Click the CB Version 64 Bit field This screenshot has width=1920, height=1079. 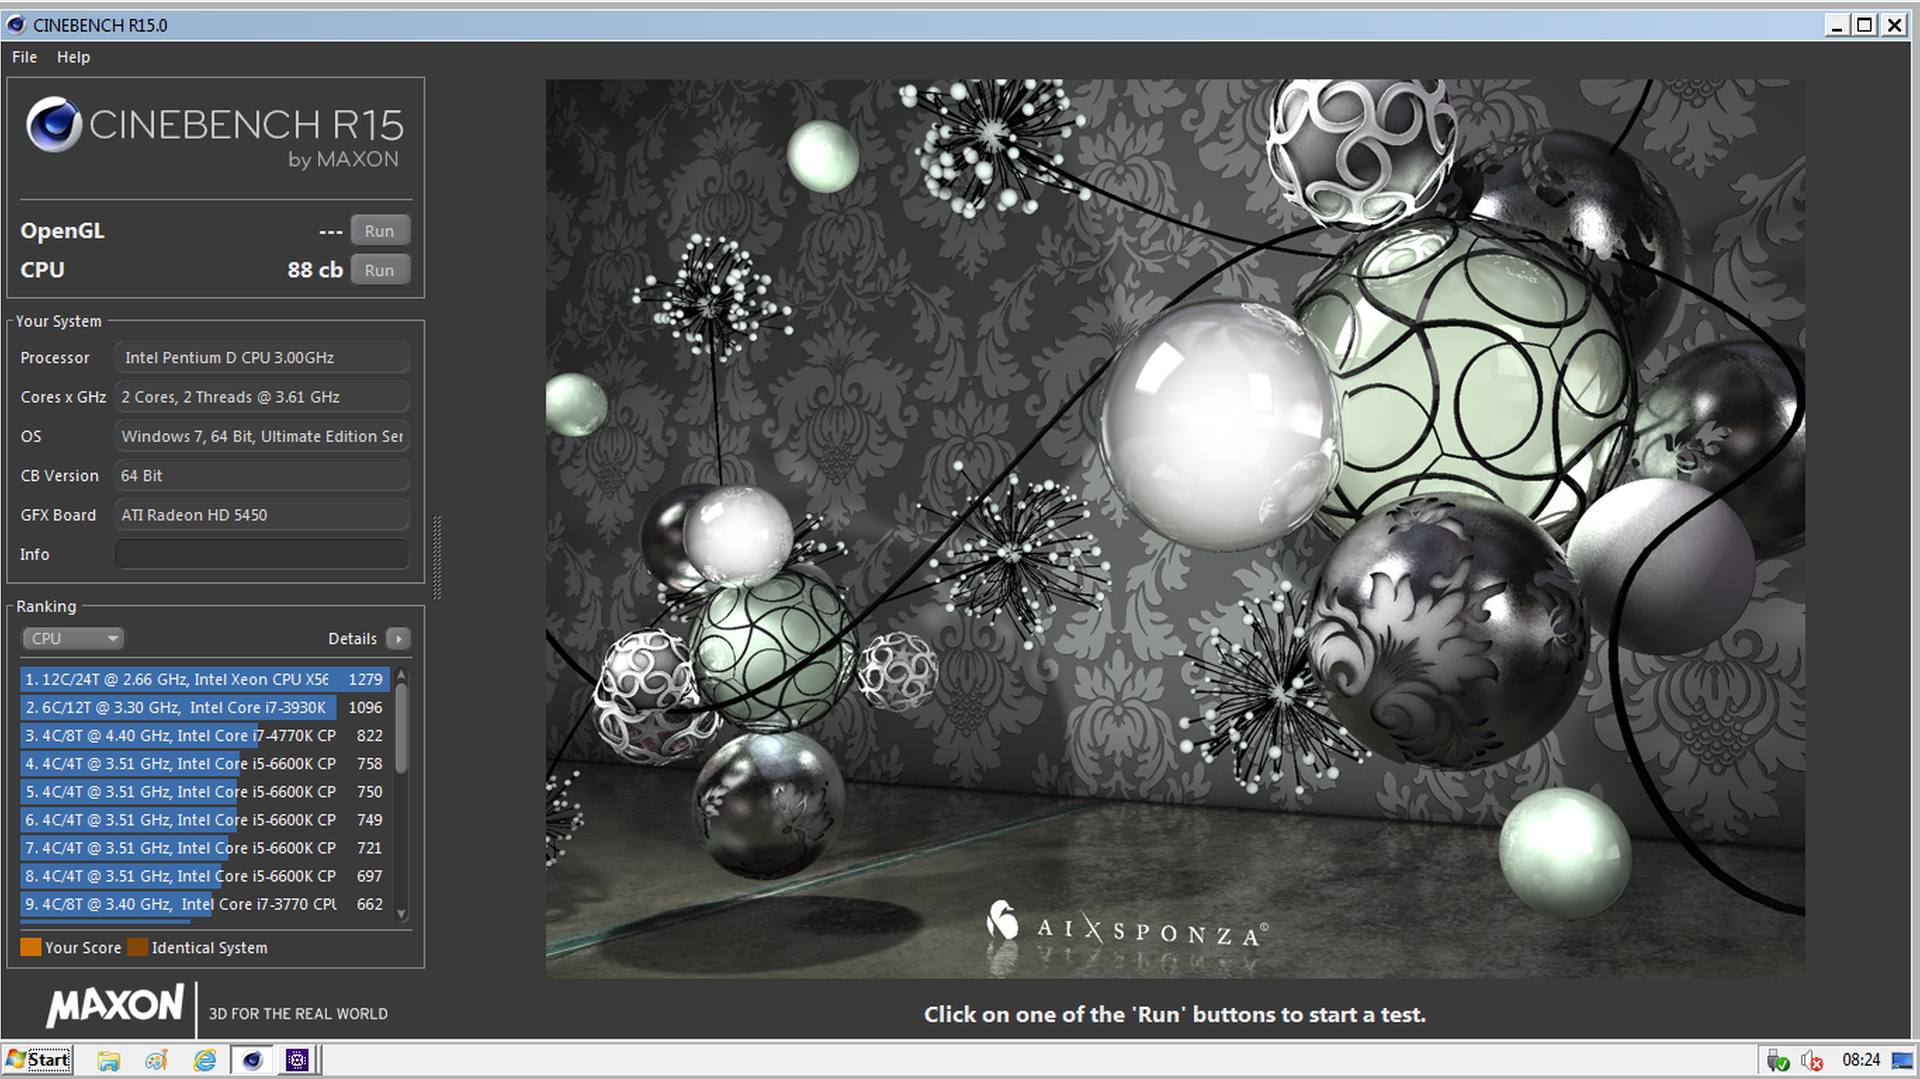262,476
